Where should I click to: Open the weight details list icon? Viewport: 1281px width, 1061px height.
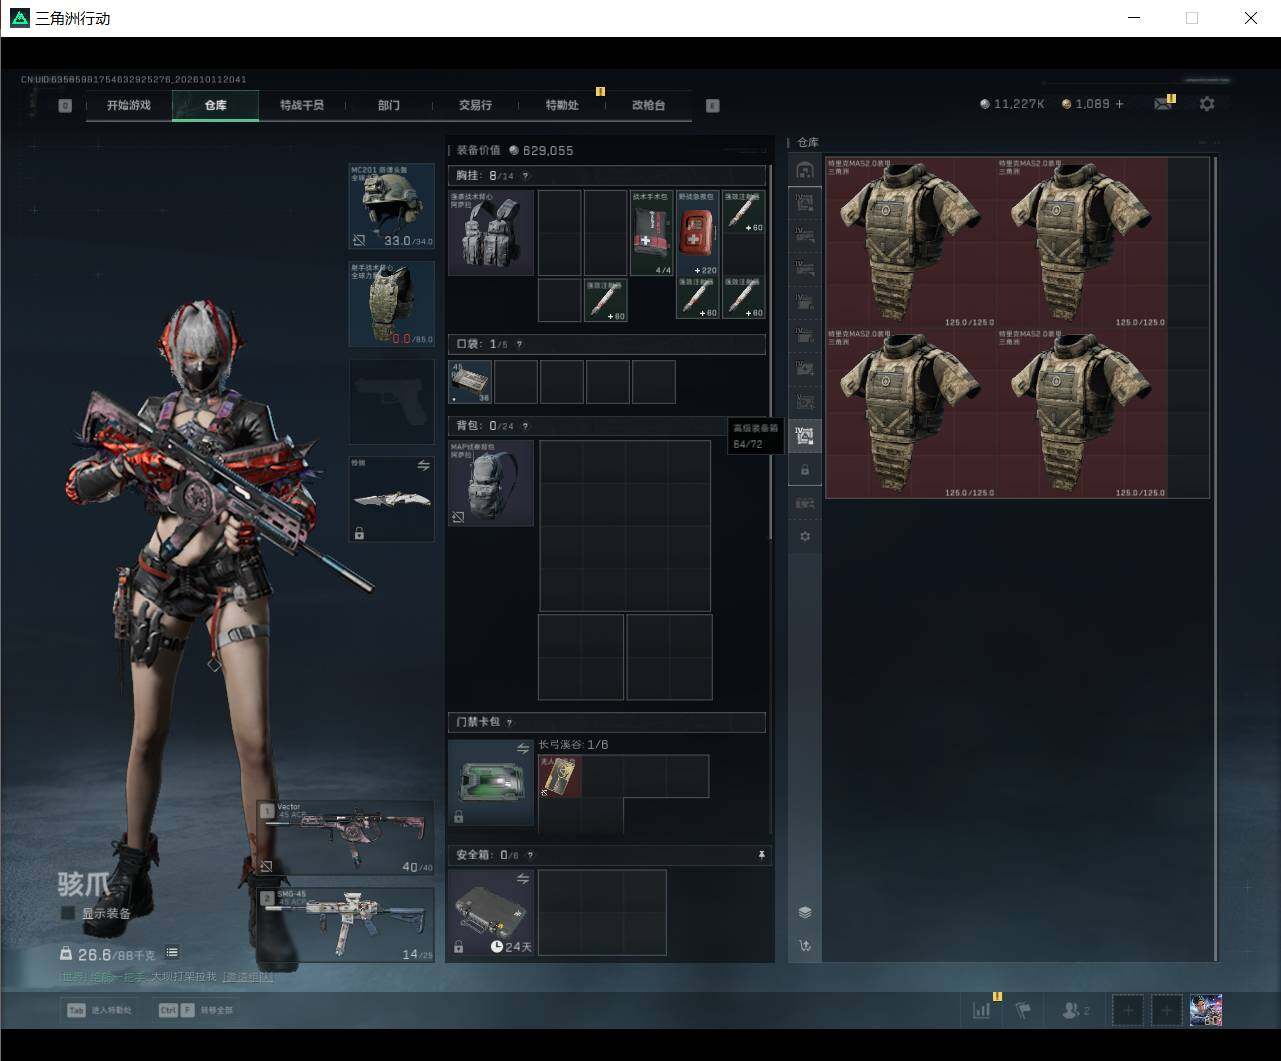pyautogui.click(x=172, y=953)
